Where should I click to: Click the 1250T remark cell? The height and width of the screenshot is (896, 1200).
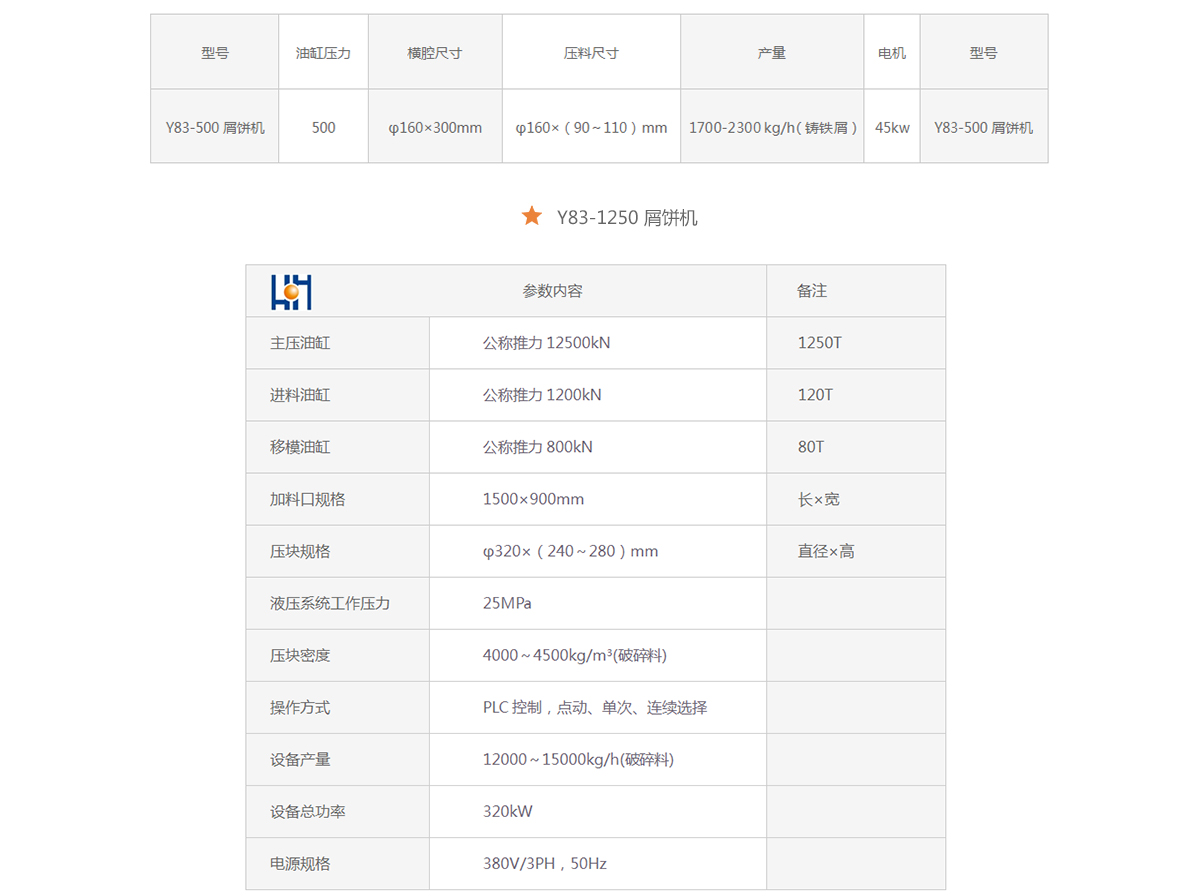[820, 343]
